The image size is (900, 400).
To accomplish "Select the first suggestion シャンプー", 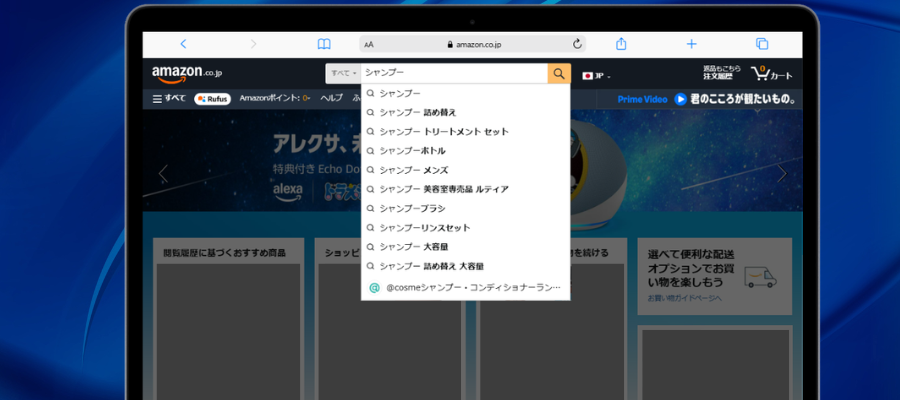I will (x=465, y=93).
